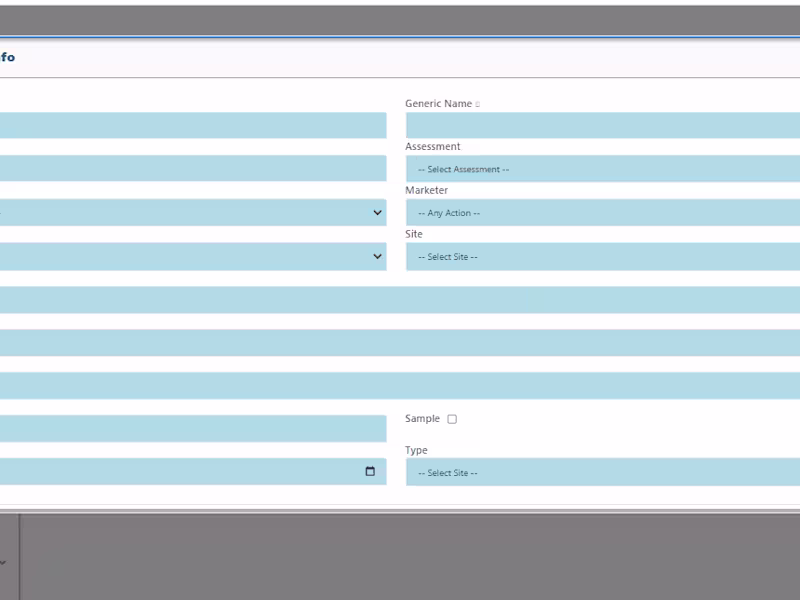Open the Marketer Any Action dropdown
Image resolution: width=800 pixels, height=600 pixels.
click(603, 213)
